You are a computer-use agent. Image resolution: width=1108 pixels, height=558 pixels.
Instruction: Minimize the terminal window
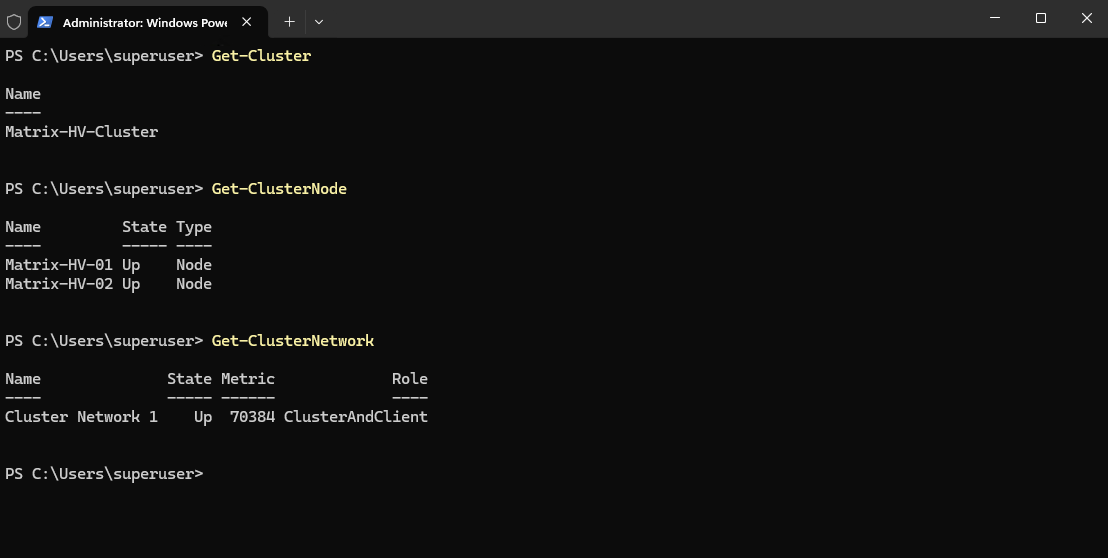pyautogui.click(x=995, y=18)
